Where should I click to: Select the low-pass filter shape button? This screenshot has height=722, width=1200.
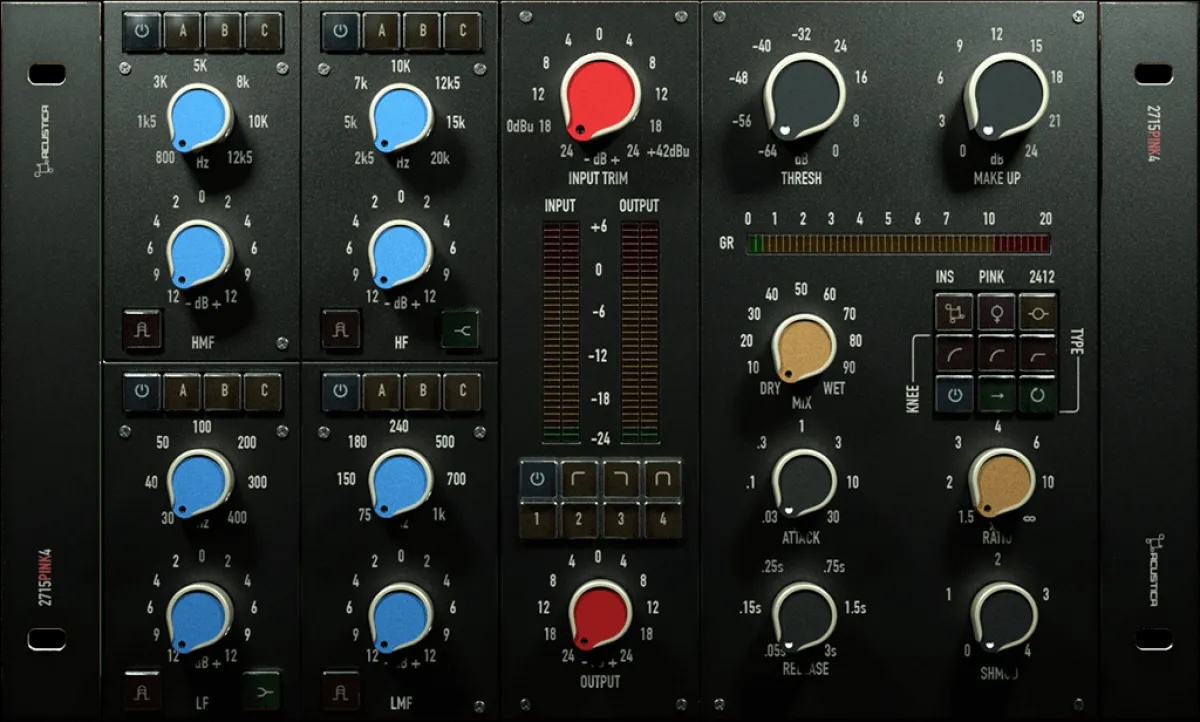[x=620, y=479]
